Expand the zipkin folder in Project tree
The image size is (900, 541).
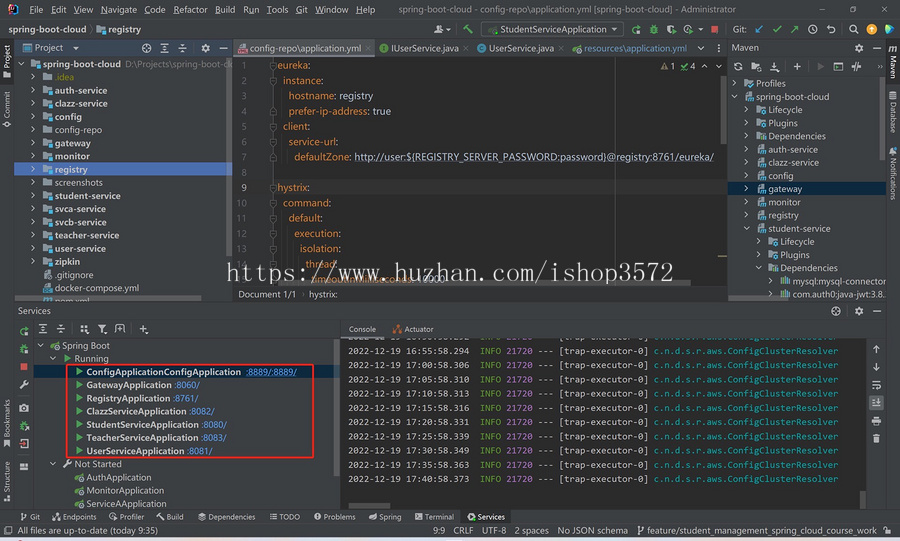33,261
